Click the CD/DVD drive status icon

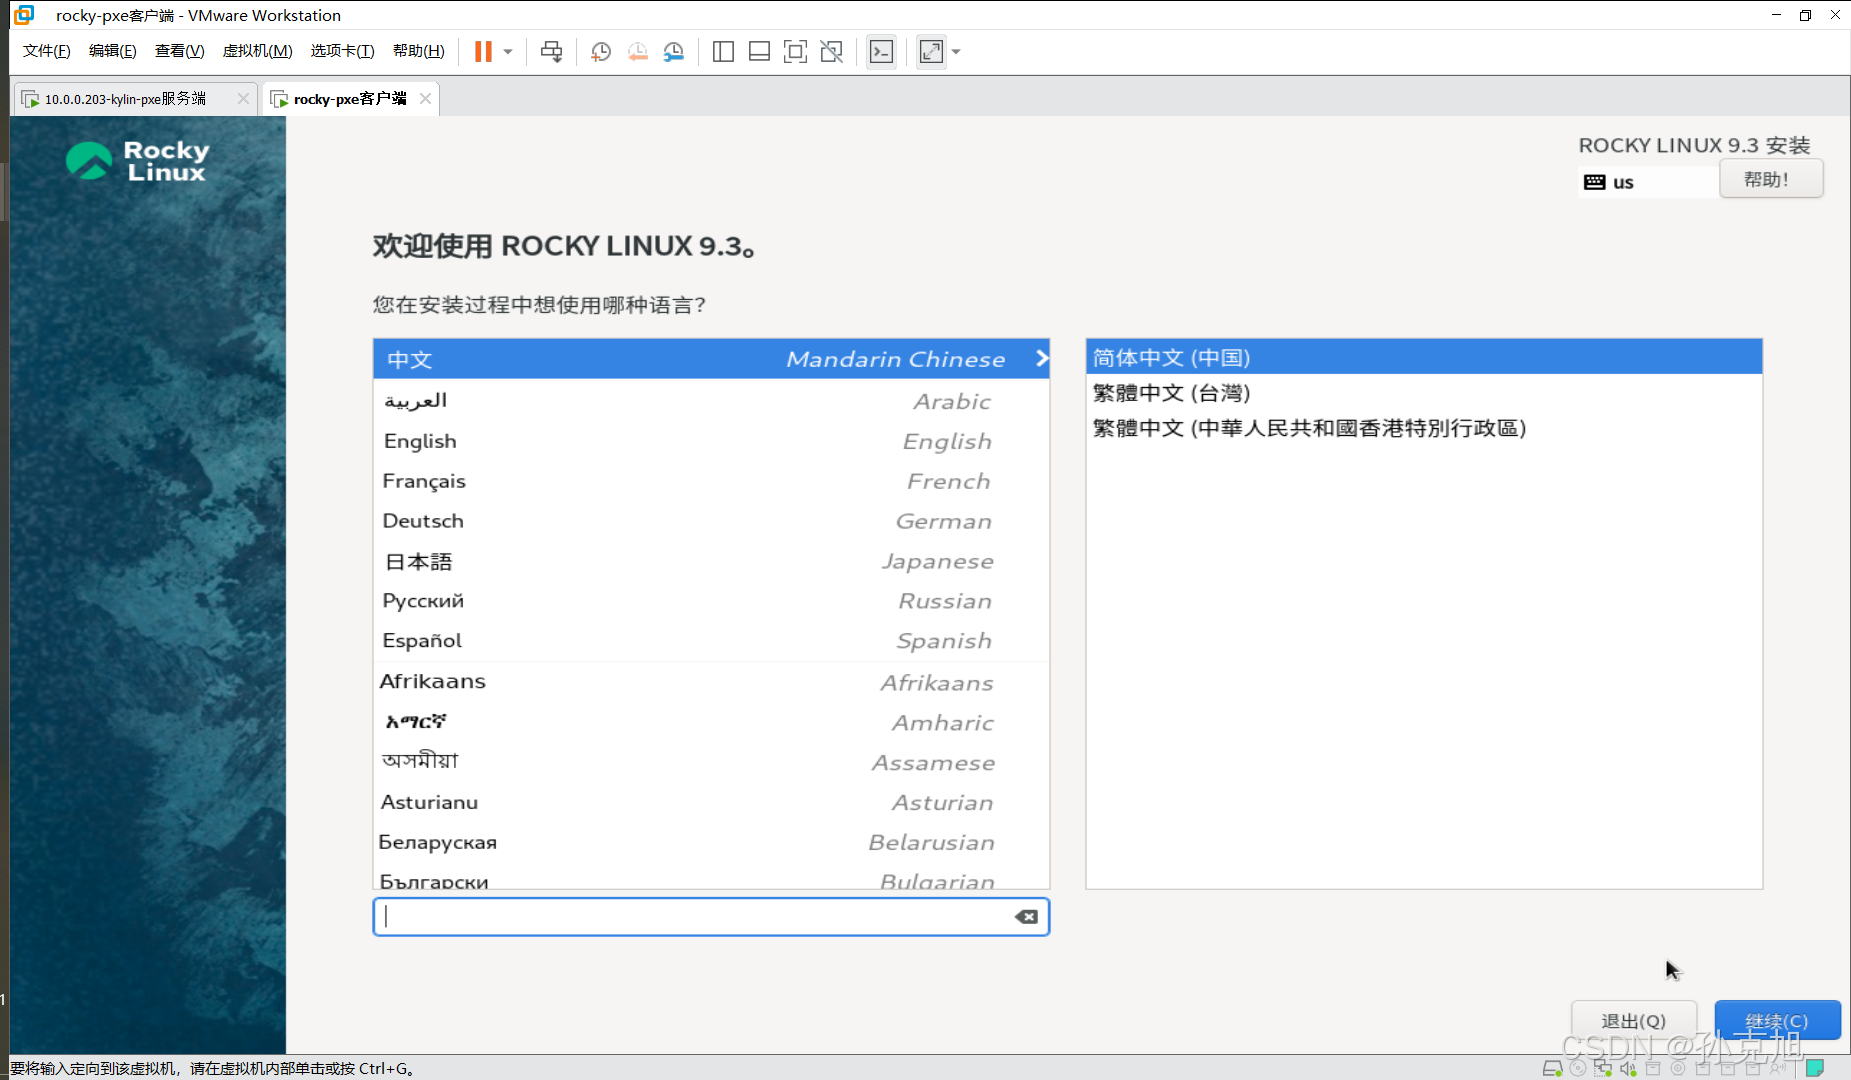point(1578,1068)
